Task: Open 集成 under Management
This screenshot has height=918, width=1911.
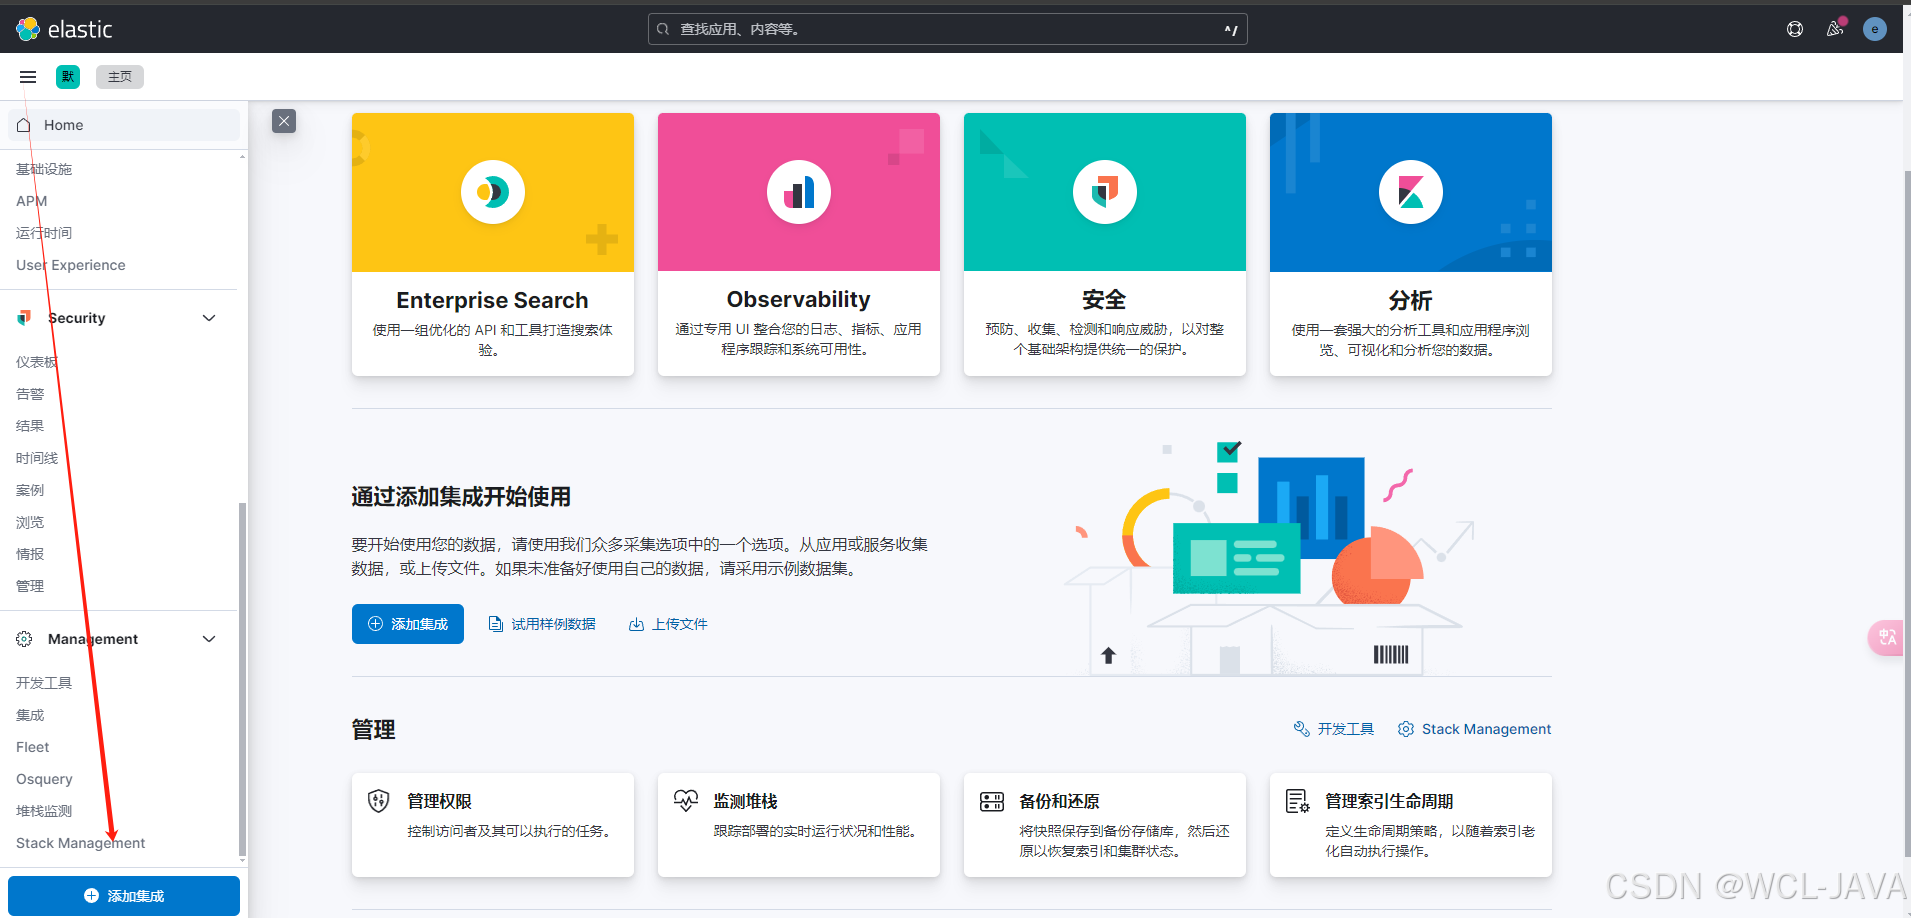Action: pos(30,715)
